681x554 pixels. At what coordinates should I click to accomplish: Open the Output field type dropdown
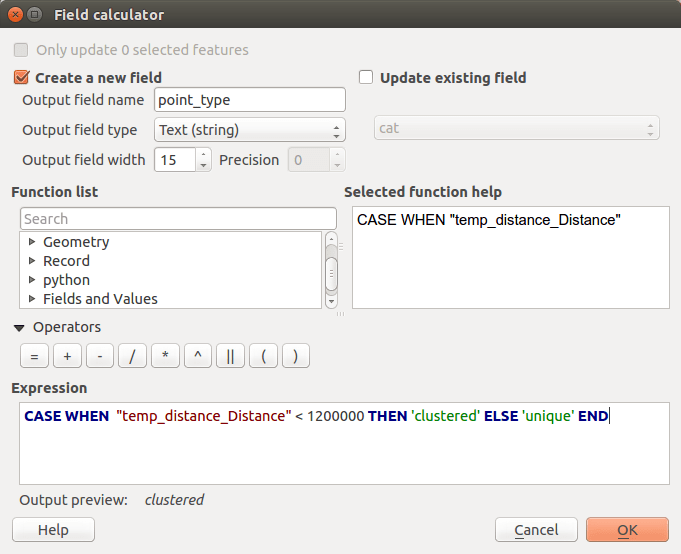coord(250,130)
